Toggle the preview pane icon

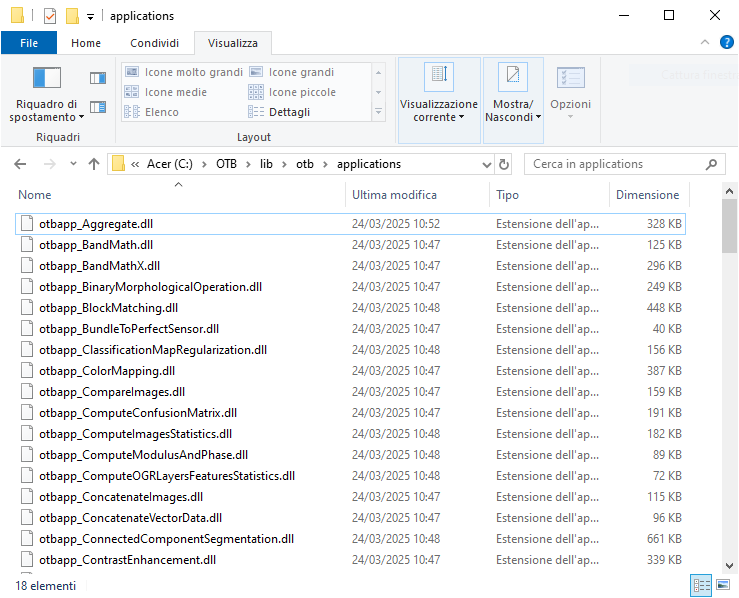98,78
